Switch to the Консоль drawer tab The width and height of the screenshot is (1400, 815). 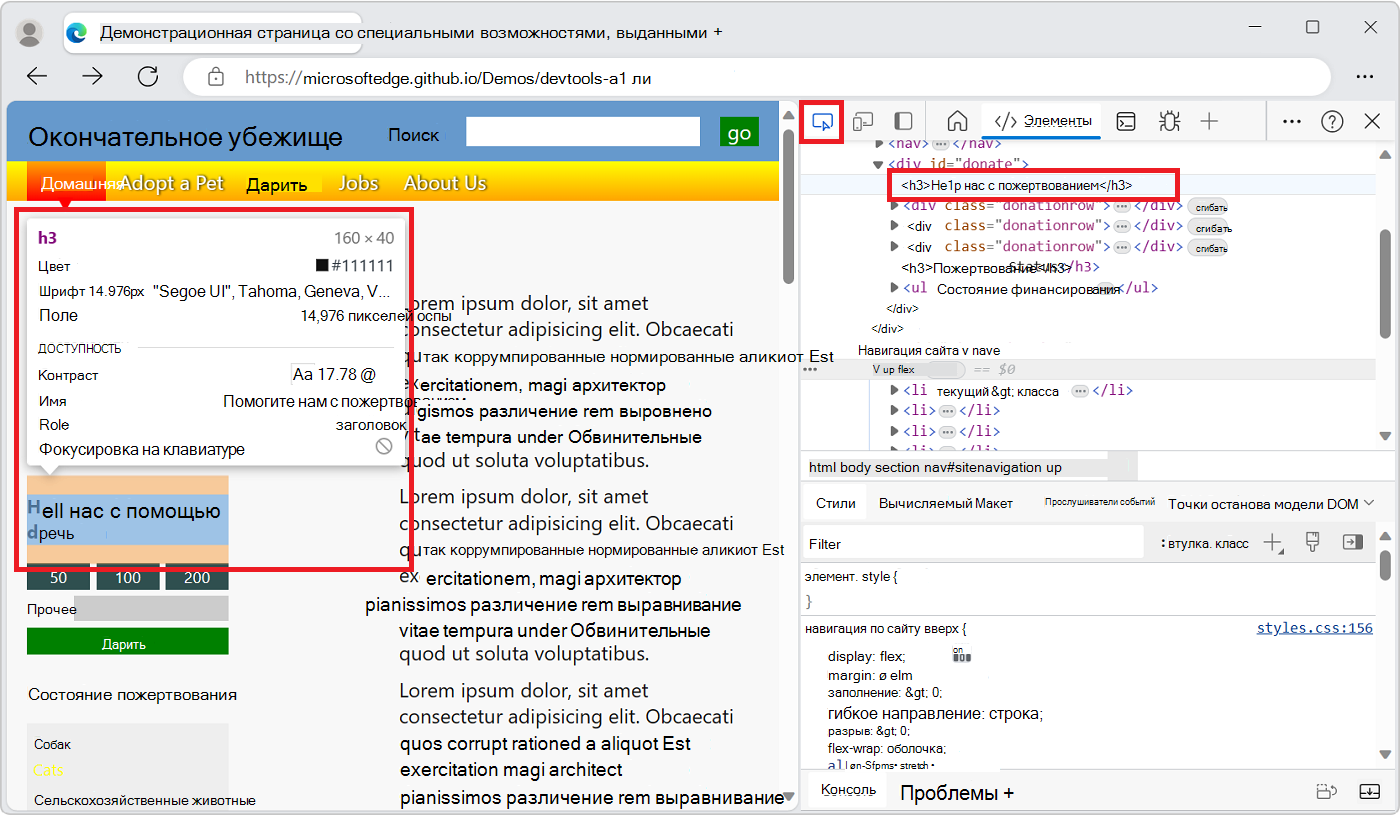pos(848,790)
